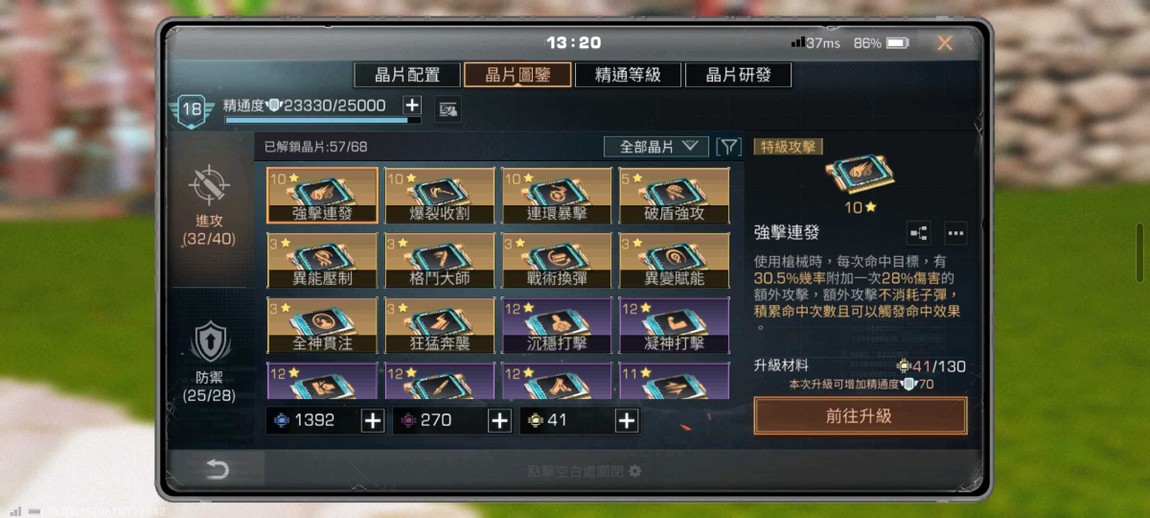Go to the 晶片研發 tab

coord(738,75)
